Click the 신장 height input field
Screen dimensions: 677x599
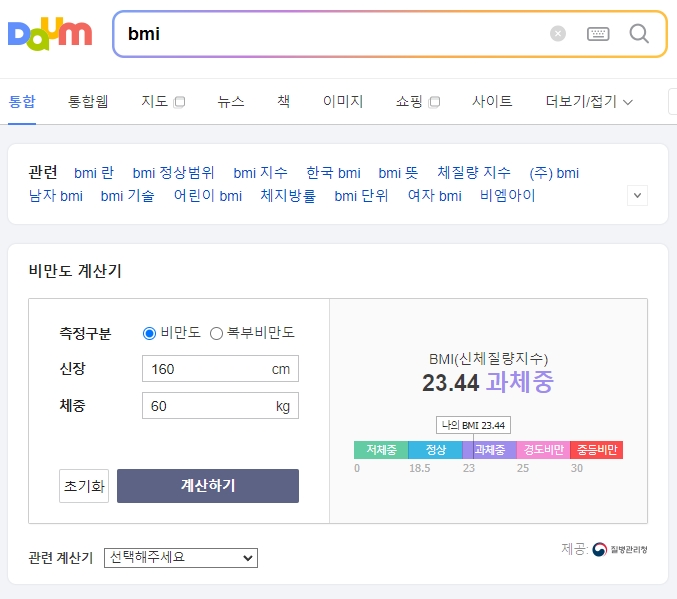[x=220, y=368]
